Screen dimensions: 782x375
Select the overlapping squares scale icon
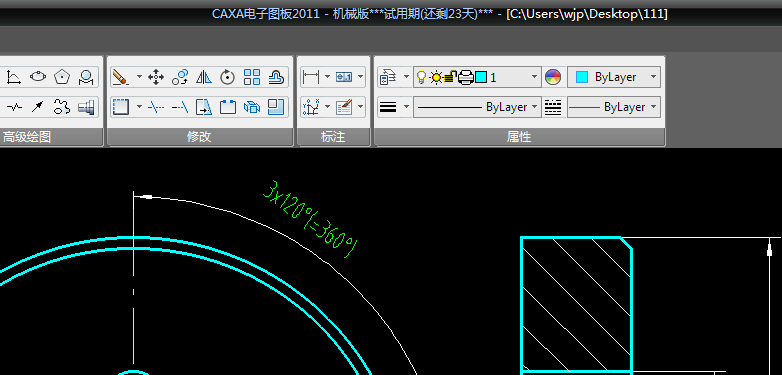[276, 107]
